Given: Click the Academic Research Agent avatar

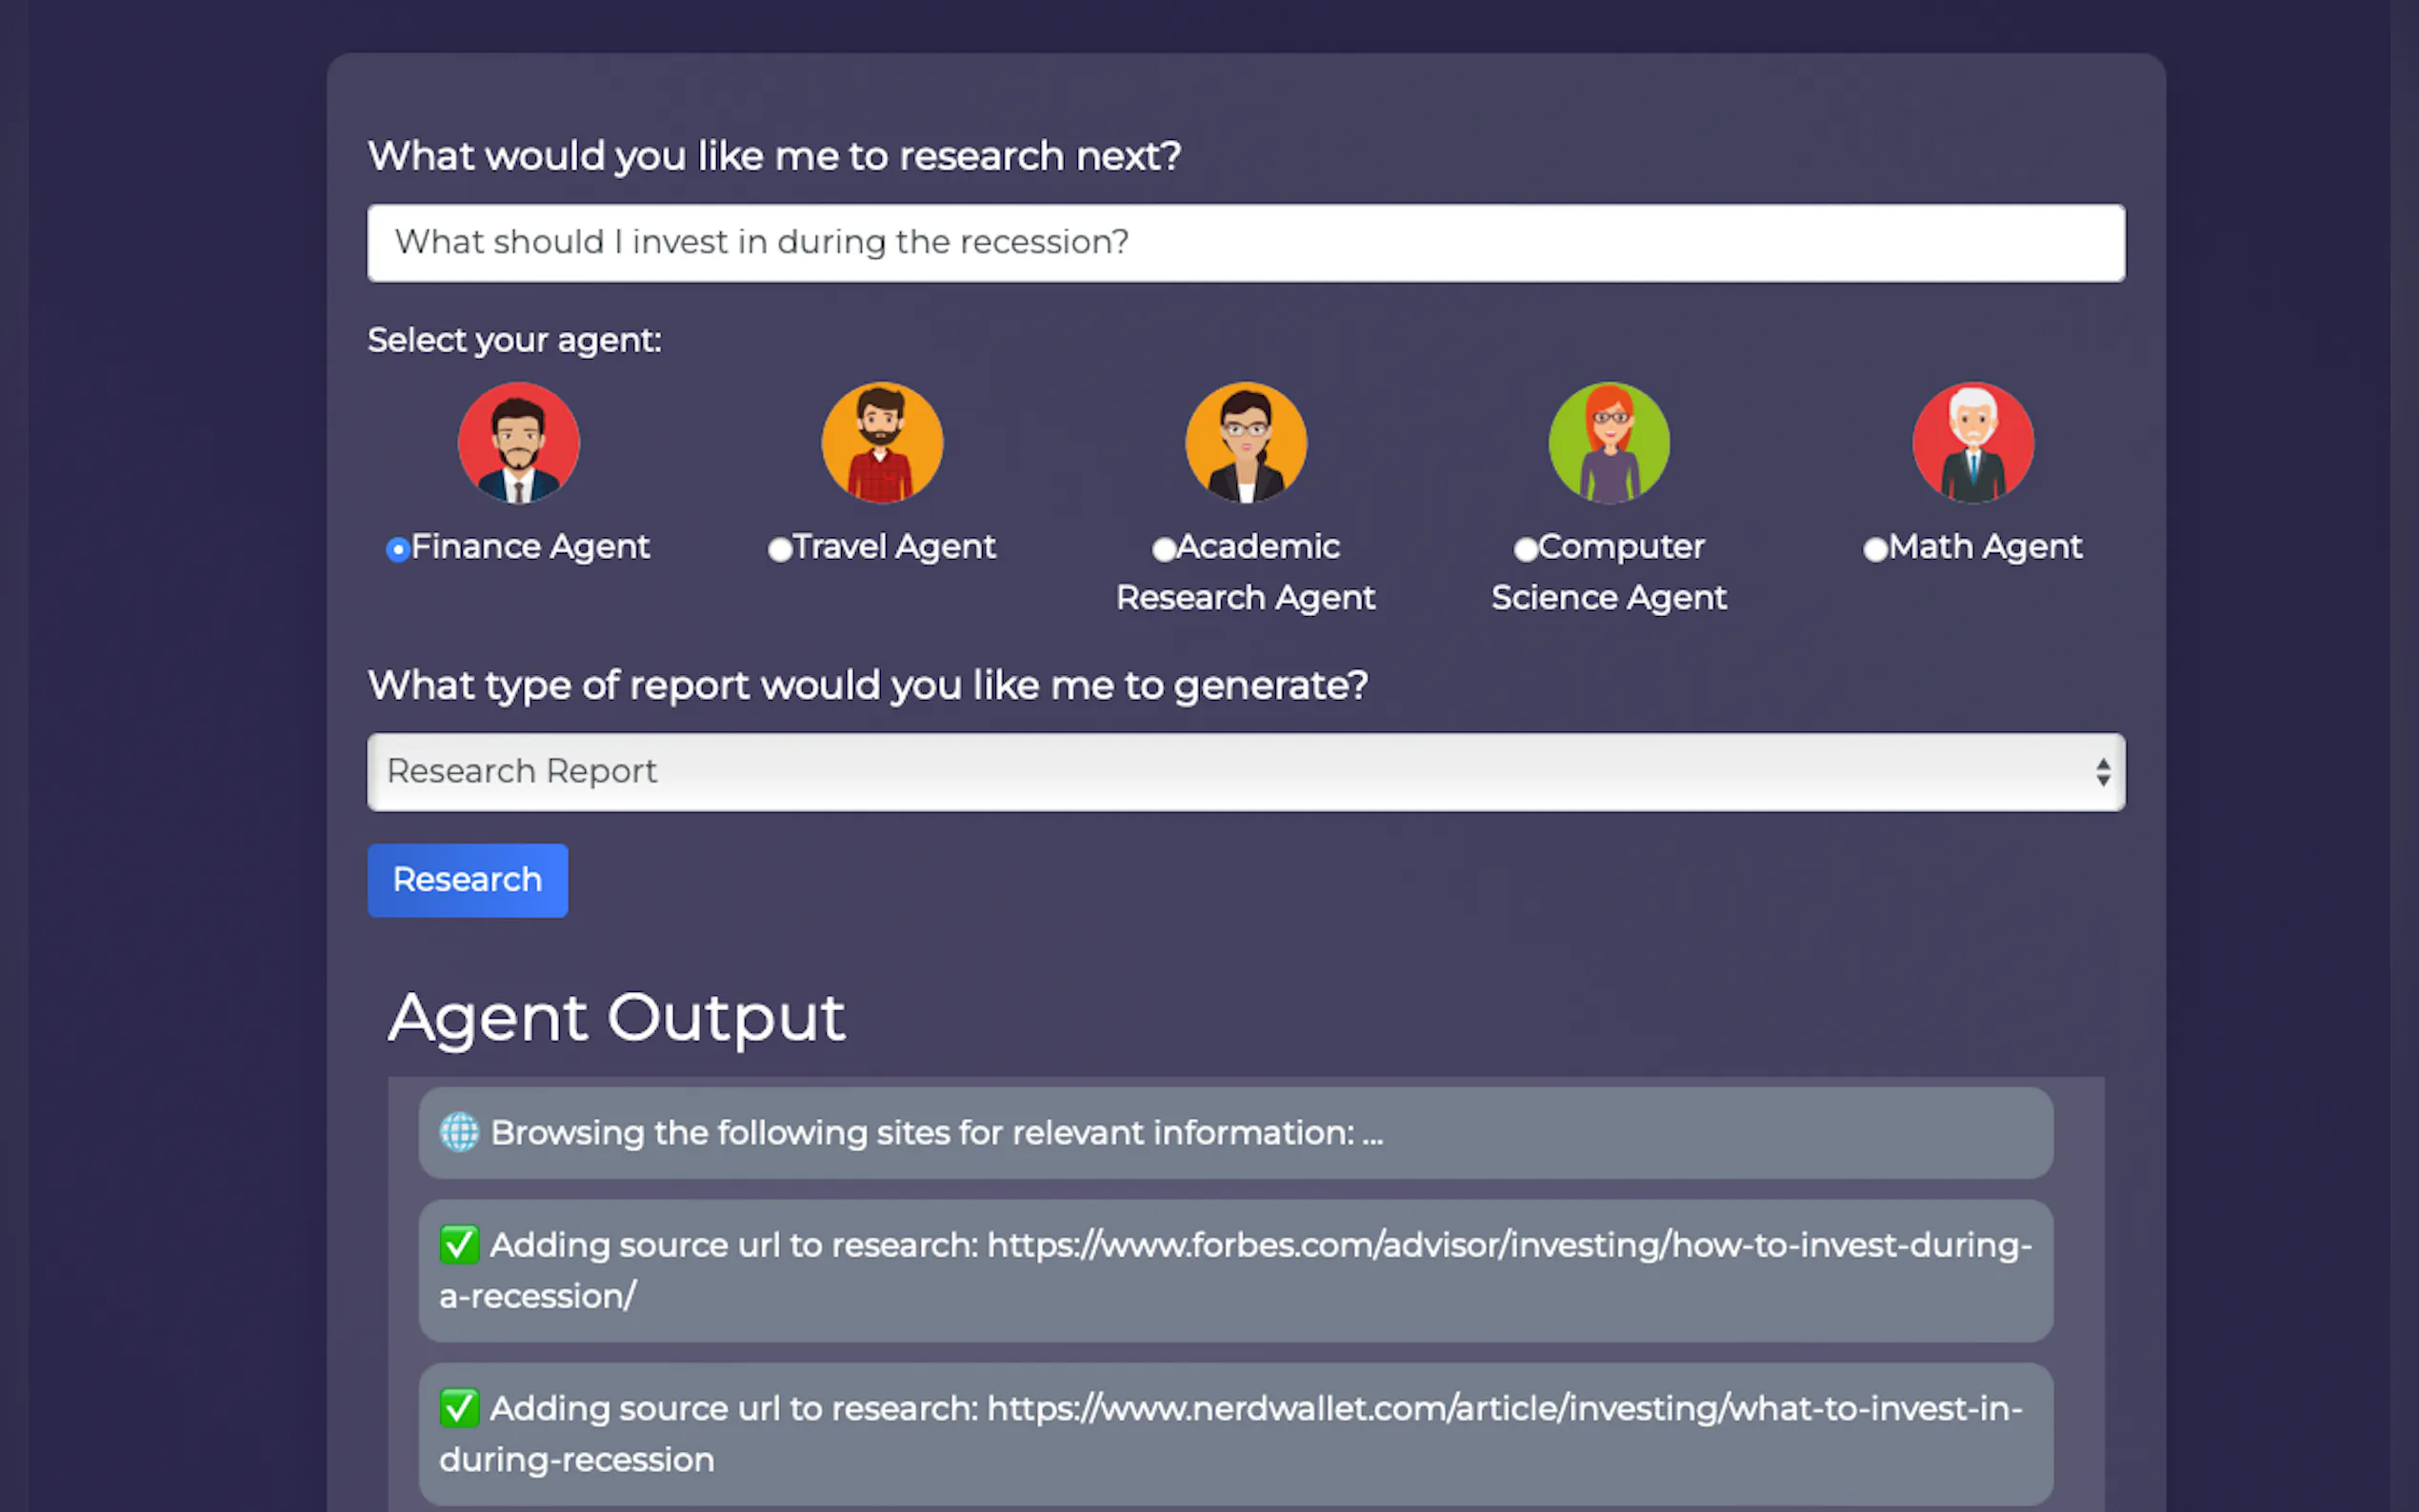Looking at the screenshot, I should pos(1245,443).
